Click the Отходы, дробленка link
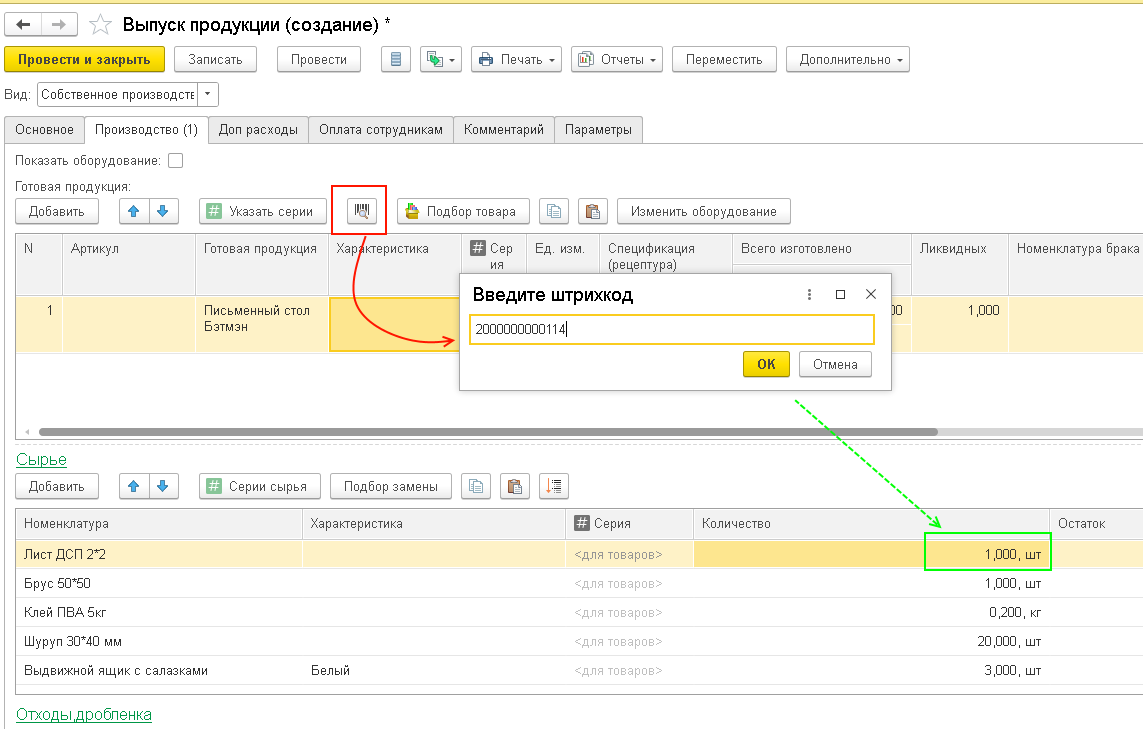This screenshot has height=729, width=1143. tap(84, 714)
